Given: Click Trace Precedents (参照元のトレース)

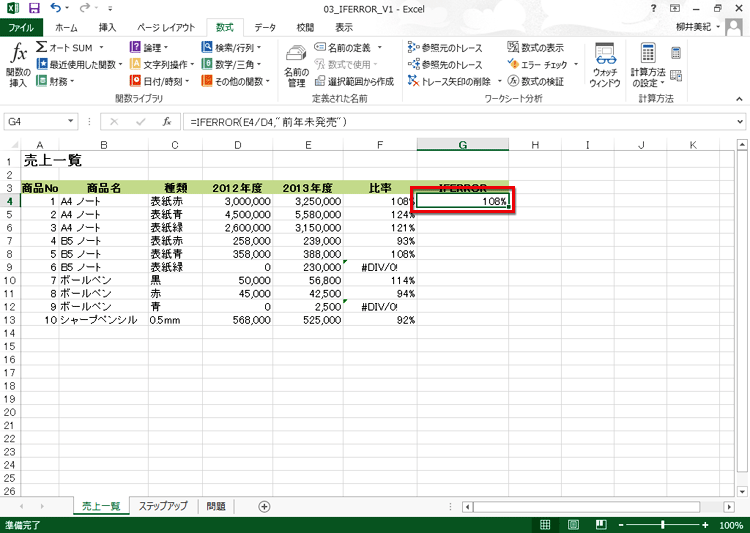Looking at the screenshot, I should (445, 47).
